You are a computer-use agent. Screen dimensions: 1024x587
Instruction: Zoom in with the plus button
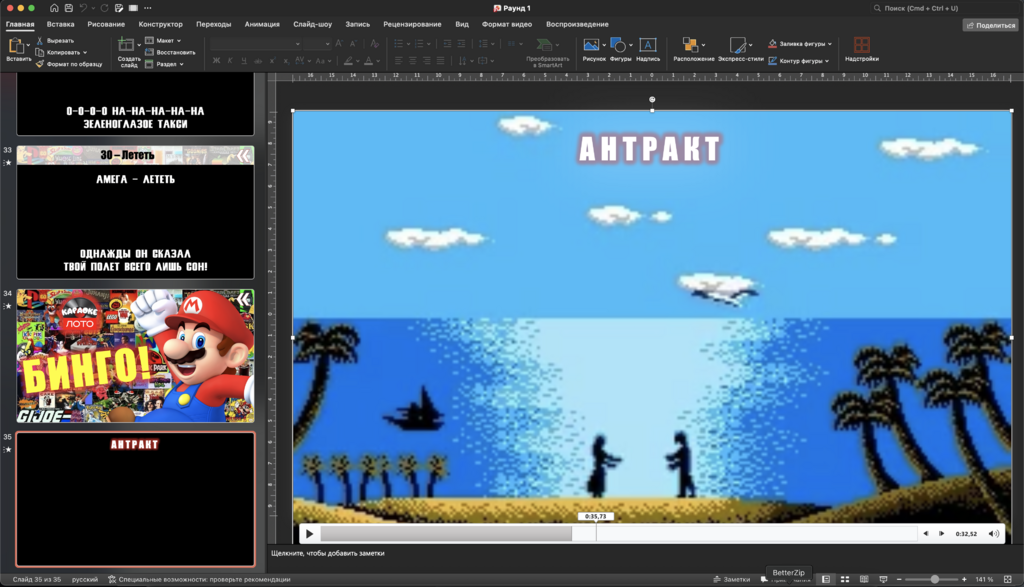tap(964, 579)
